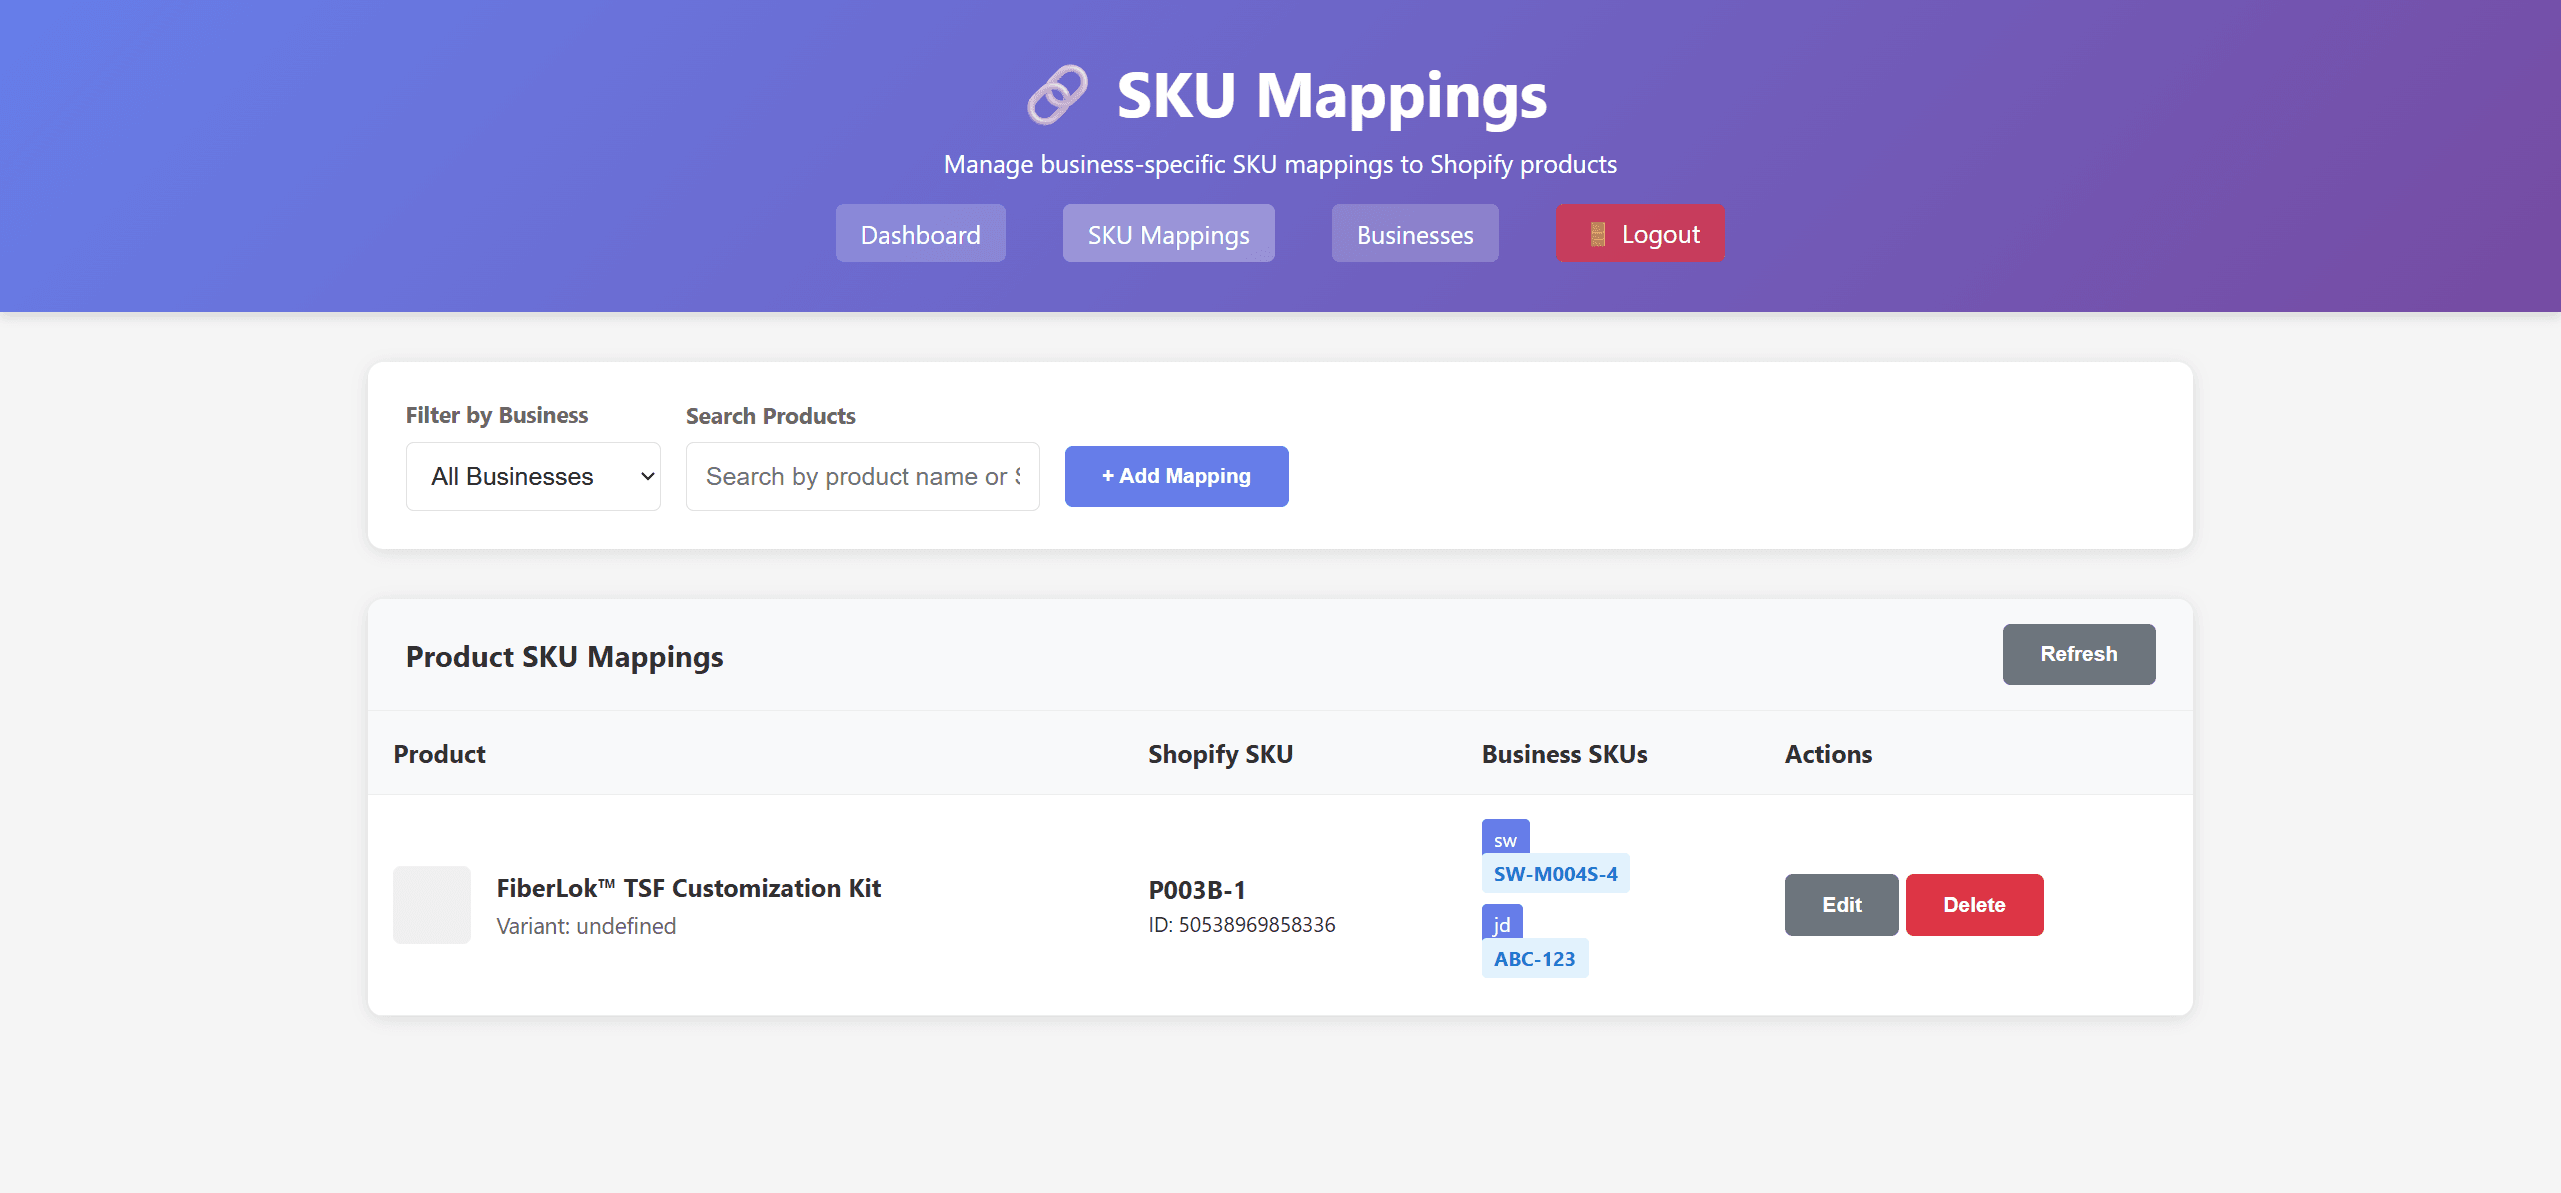Viewport: 2561px width, 1193px height.
Task: Click the dropdown chevron arrow on business filter
Action: (647, 477)
